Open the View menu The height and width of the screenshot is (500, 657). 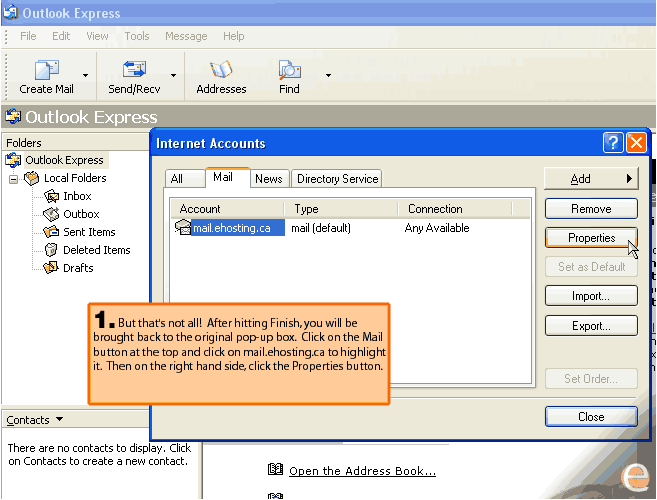tap(97, 36)
